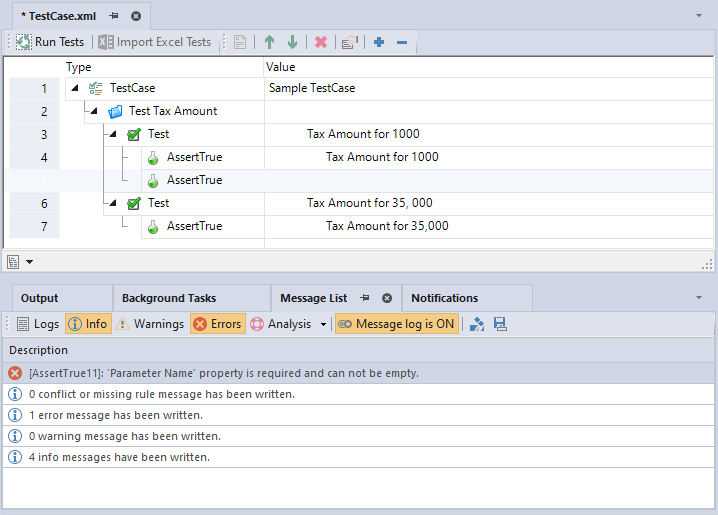Click the green check icon on row 3
The image size is (718, 515).
134,134
